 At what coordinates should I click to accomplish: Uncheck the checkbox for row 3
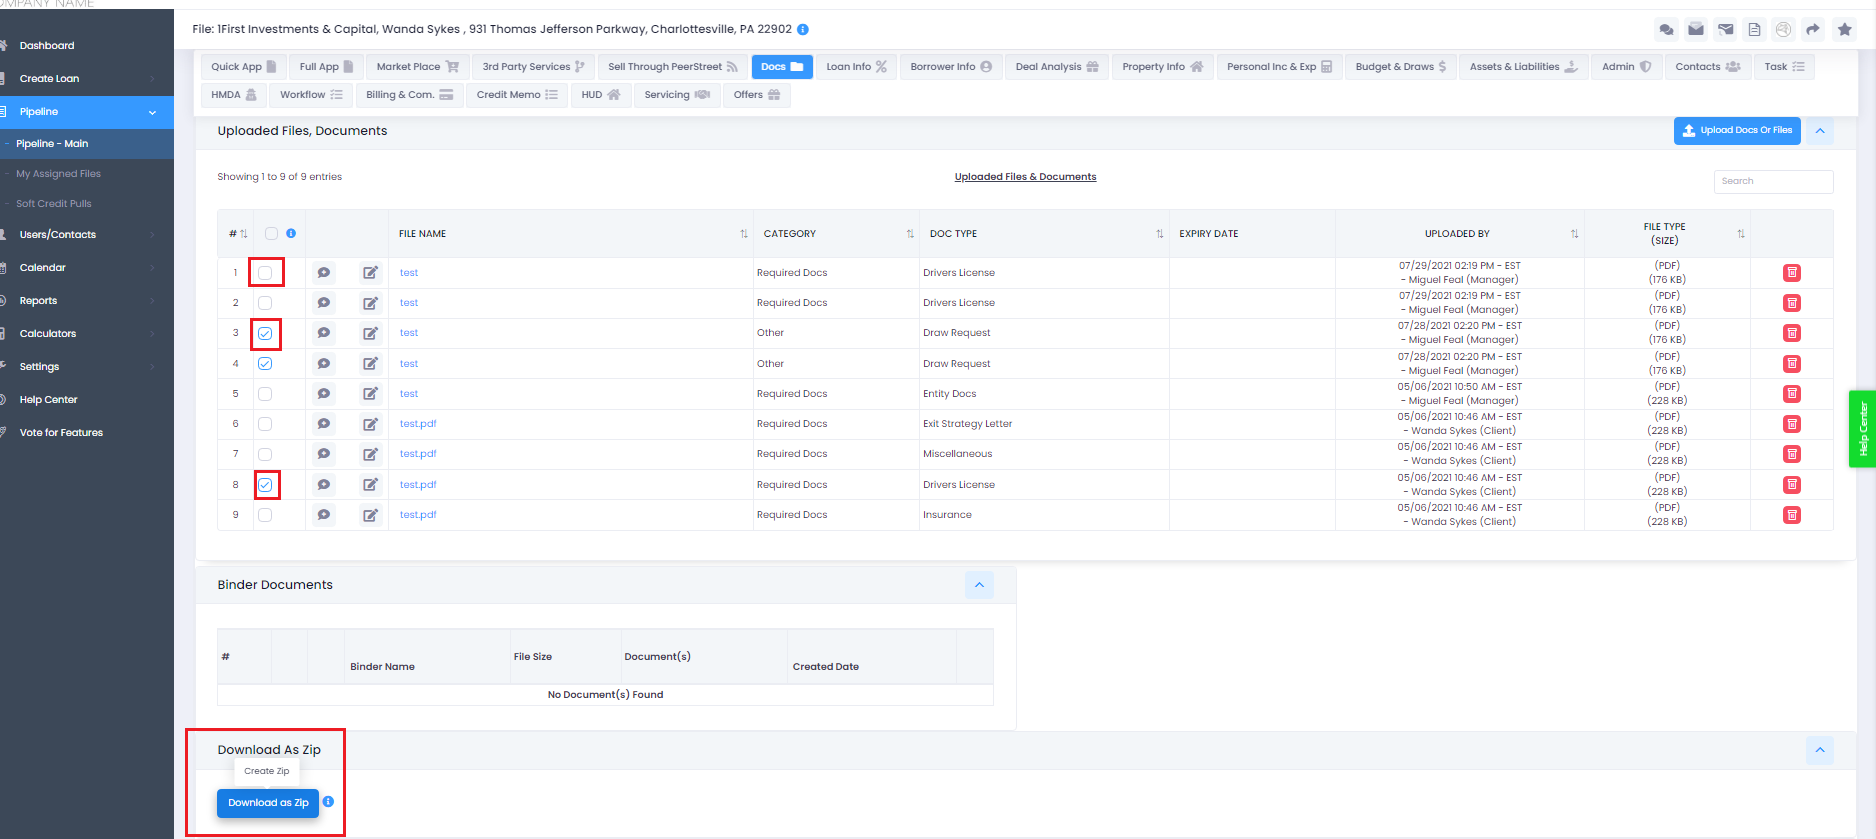click(265, 333)
